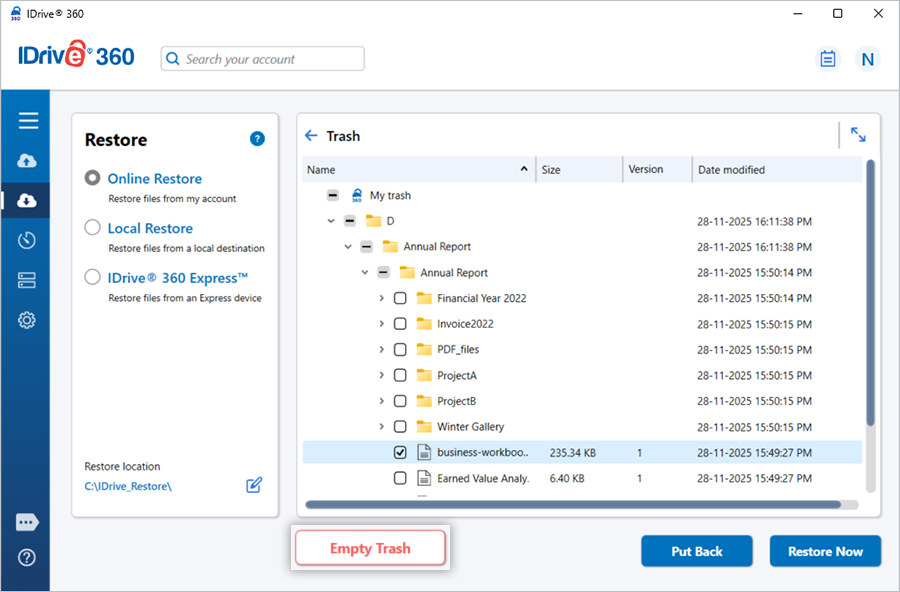Check the Financial Year 2022 folder checkbox
This screenshot has height=592, width=900.
tap(400, 298)
